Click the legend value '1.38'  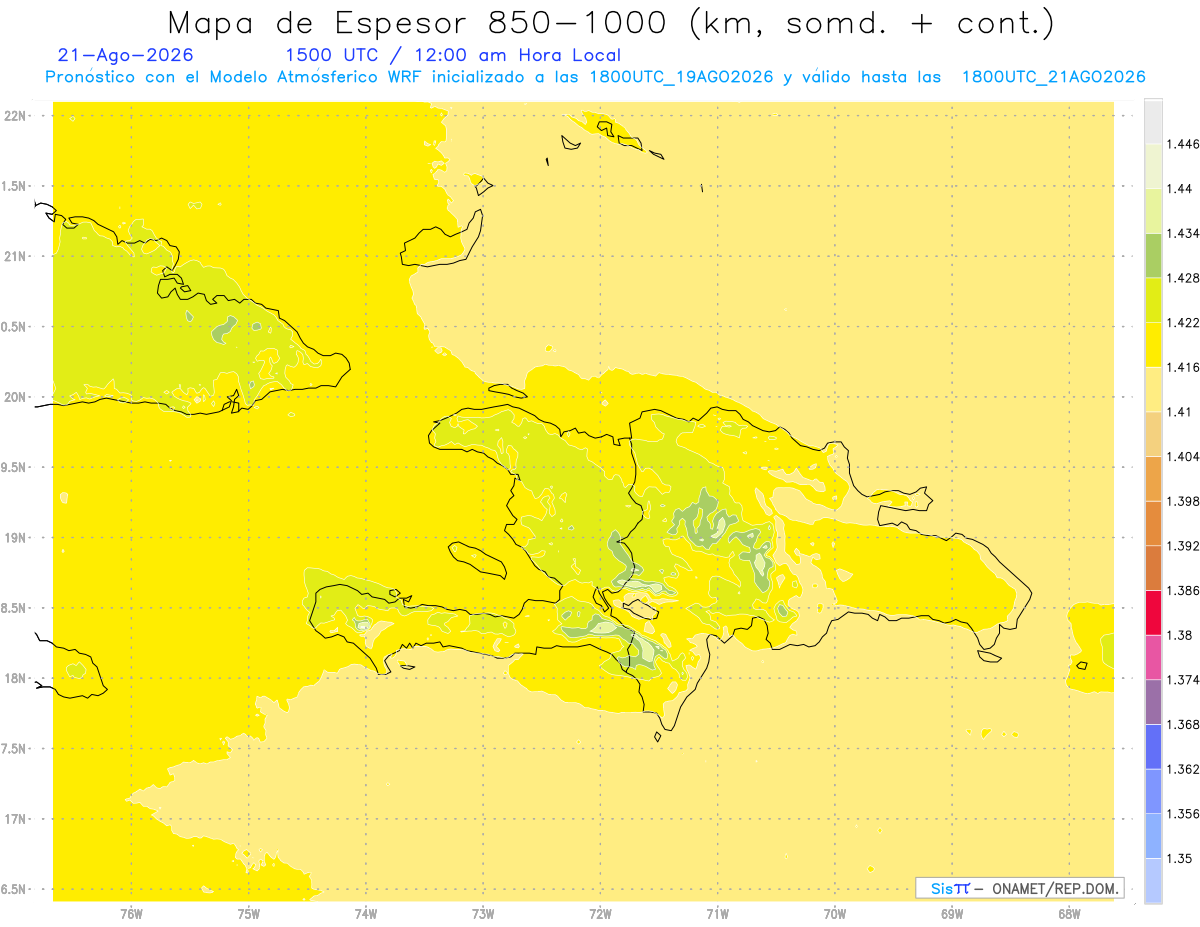tap(1179, 635)
